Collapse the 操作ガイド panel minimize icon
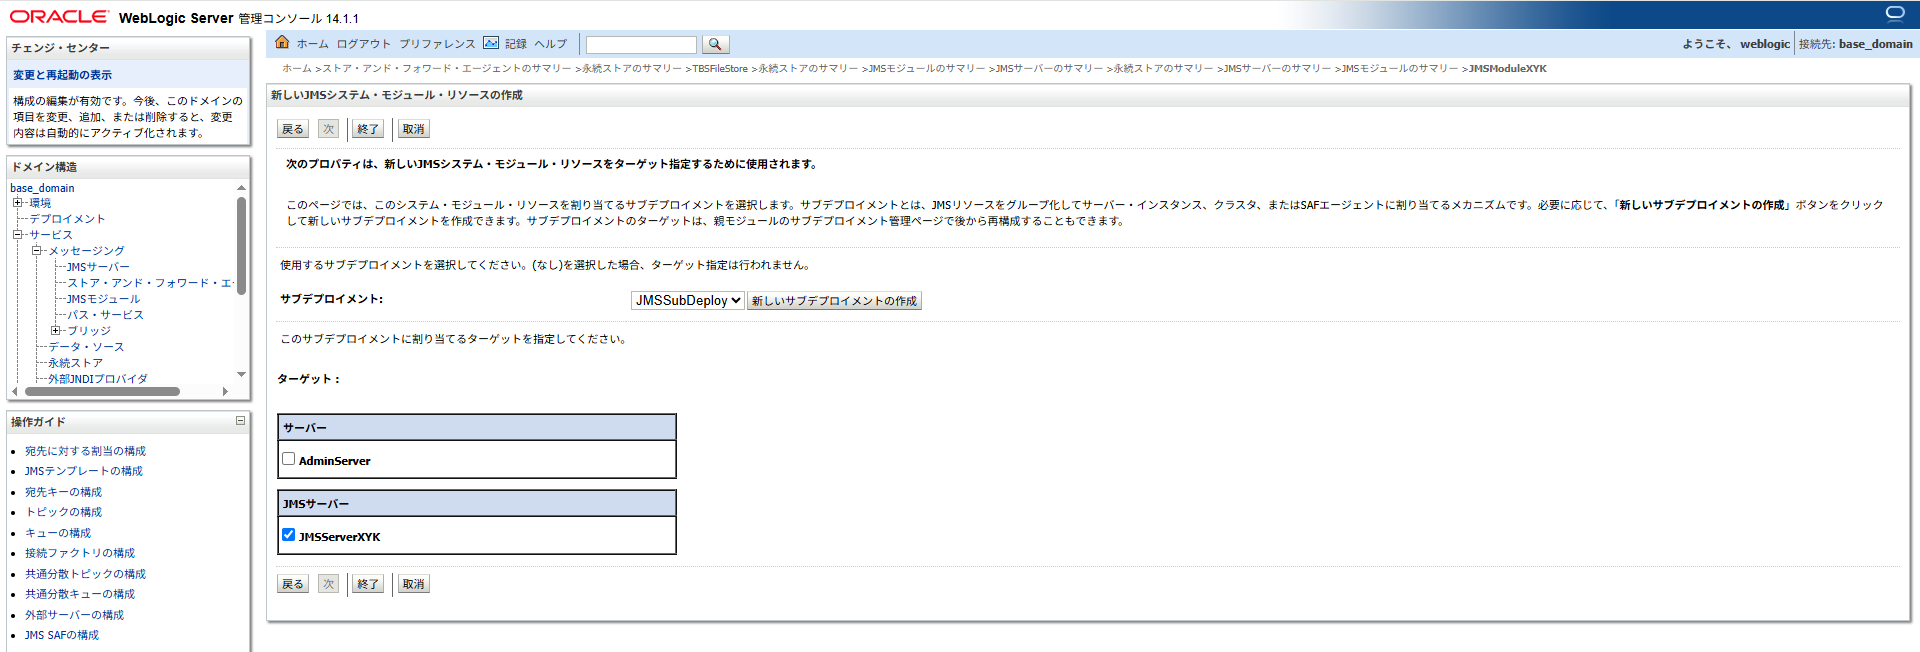The height and width of the screenshot is (652, 1920). (240, 421)
